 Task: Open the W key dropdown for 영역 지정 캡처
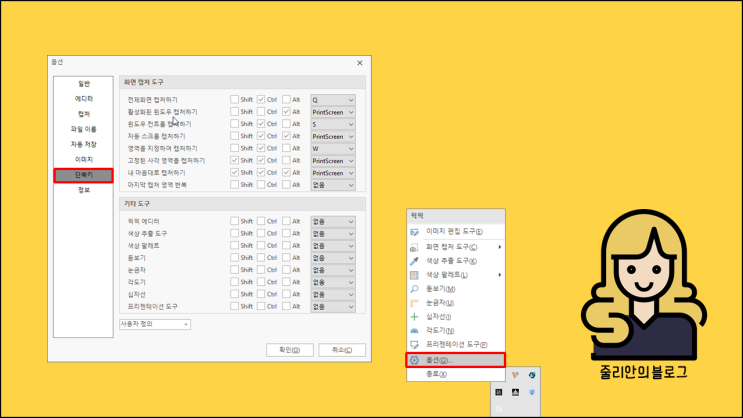333,149
